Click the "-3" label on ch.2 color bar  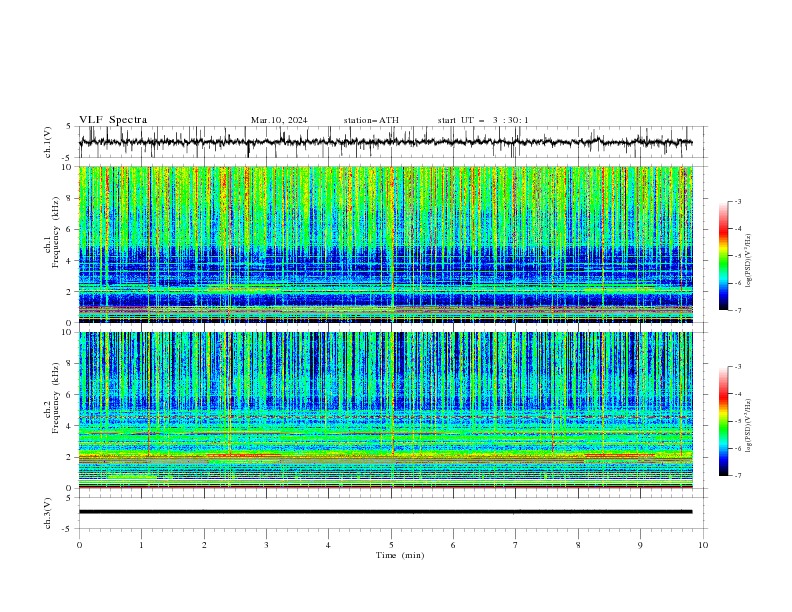737,367
